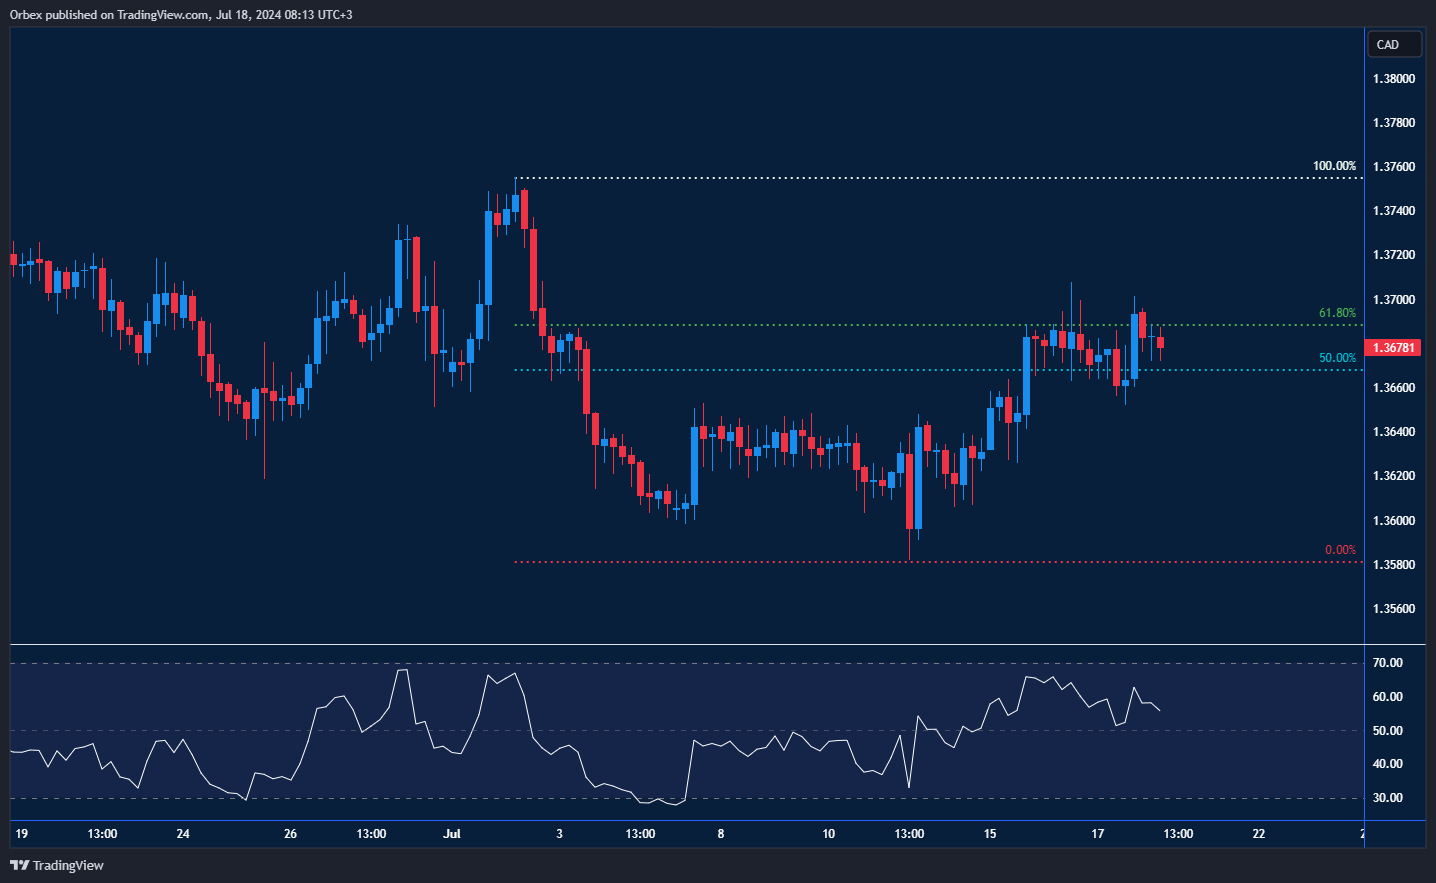Click the 1.35600 price scale label
The height and width of the screenshot is (883, 1436).
(x=1393, y=609)
